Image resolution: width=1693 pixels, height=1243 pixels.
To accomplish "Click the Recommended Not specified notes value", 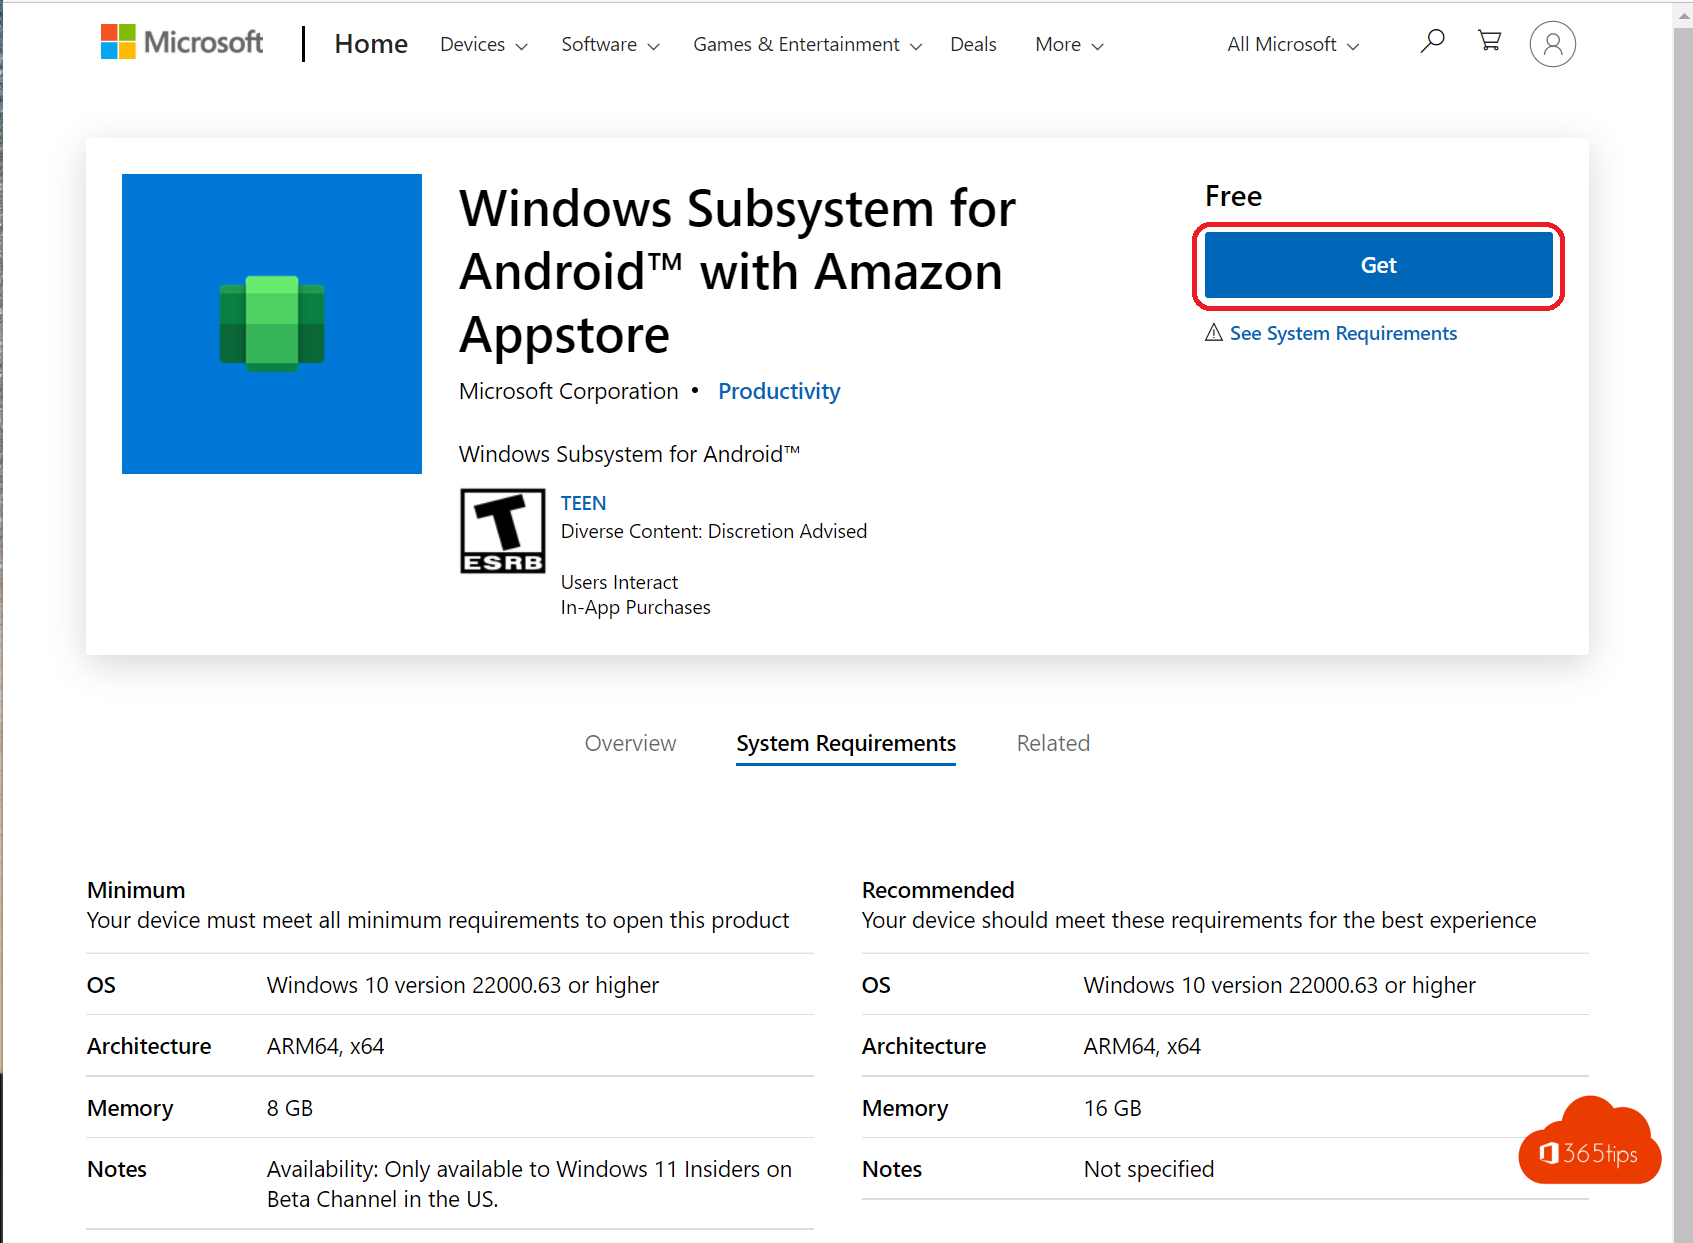I will point(1149,1169).
